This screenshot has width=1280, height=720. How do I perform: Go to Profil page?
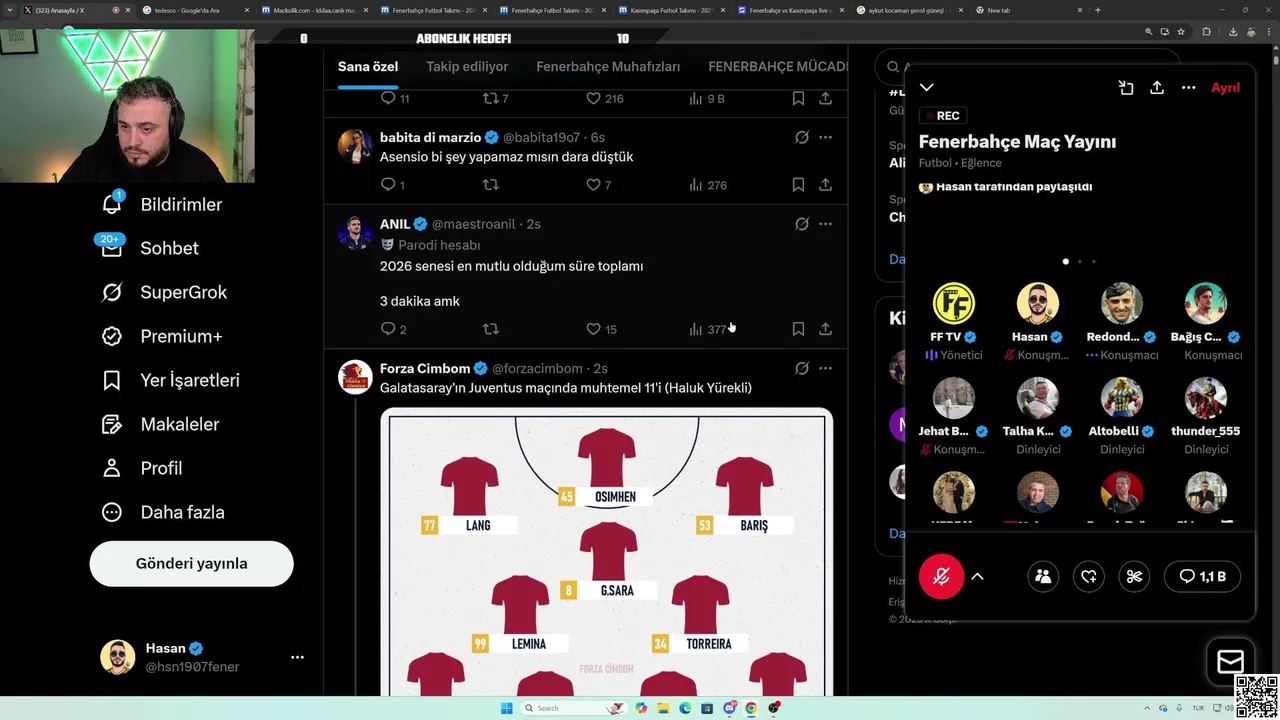click(141, 468)
